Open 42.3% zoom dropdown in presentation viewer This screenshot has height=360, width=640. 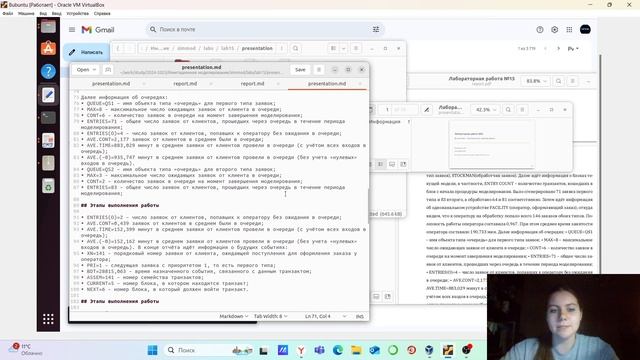coord(486,109)
